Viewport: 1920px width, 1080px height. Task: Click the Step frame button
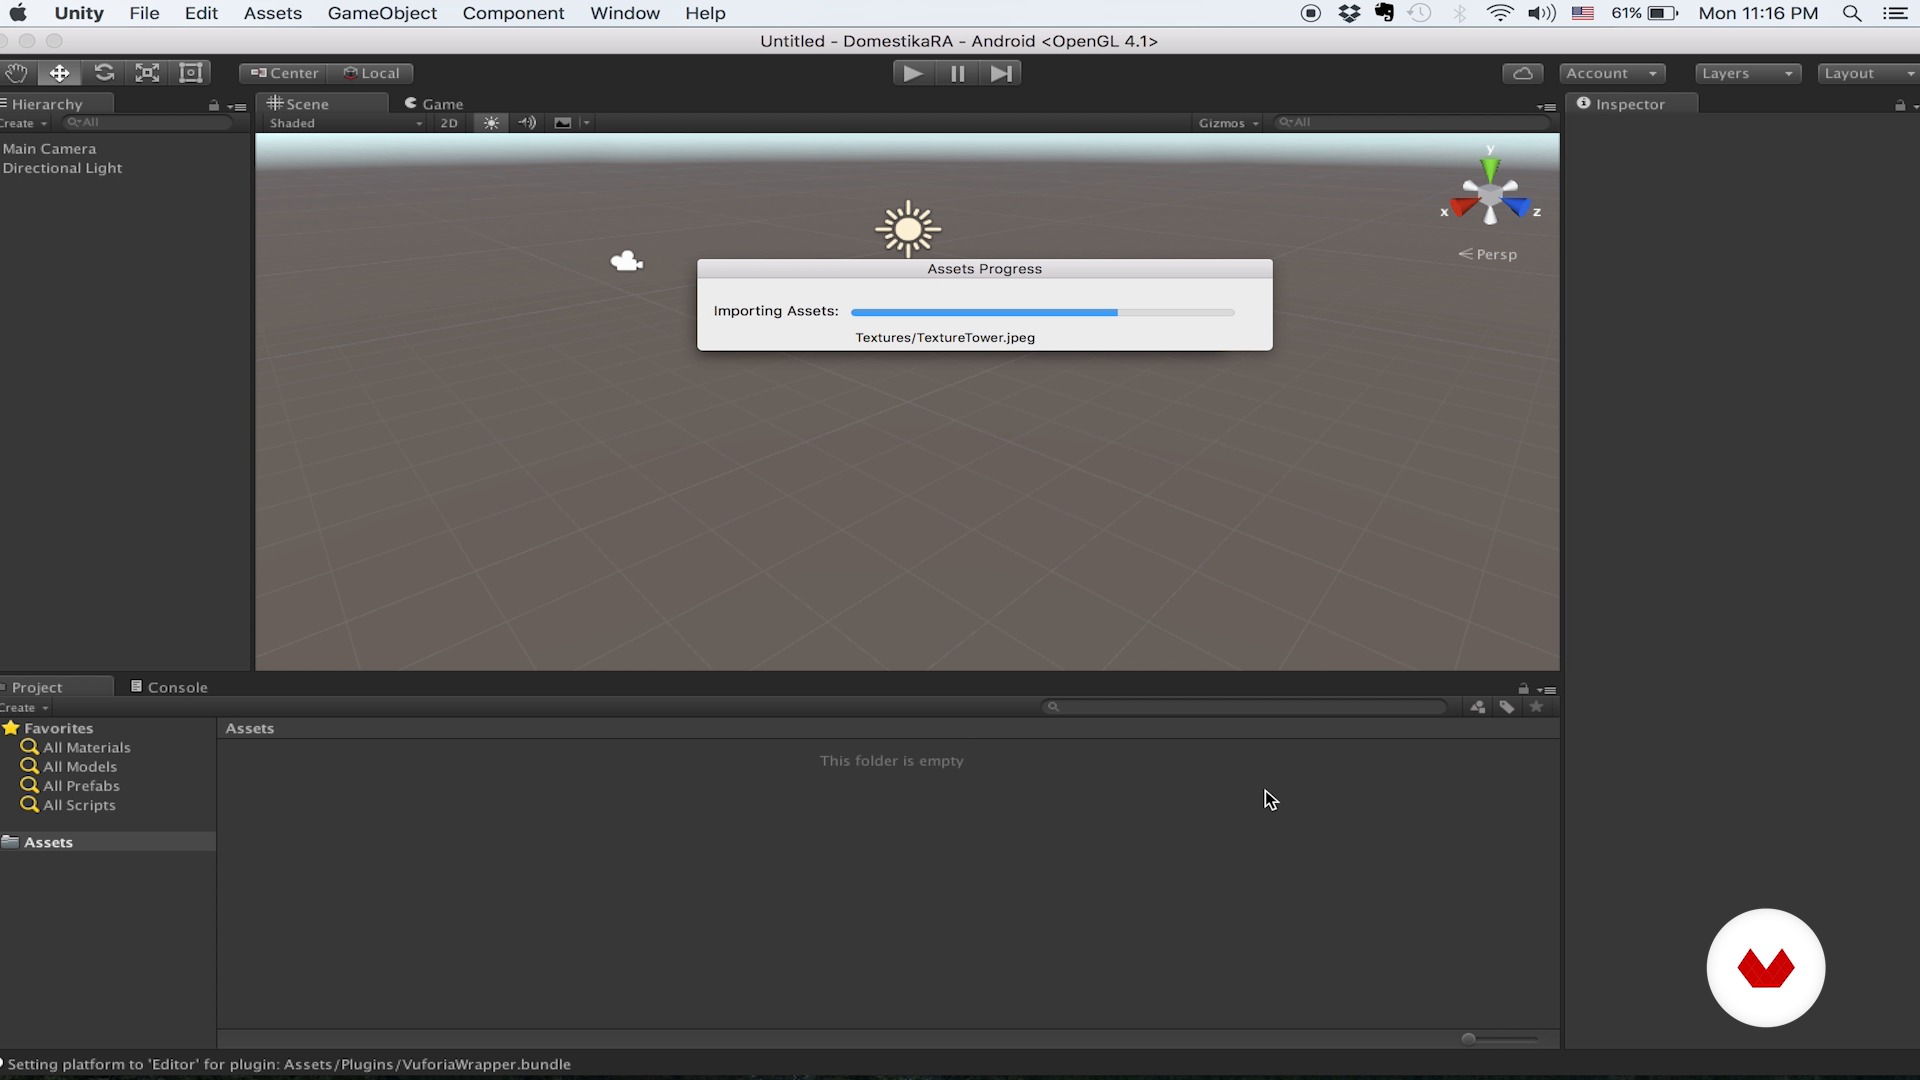[1000, 73]
